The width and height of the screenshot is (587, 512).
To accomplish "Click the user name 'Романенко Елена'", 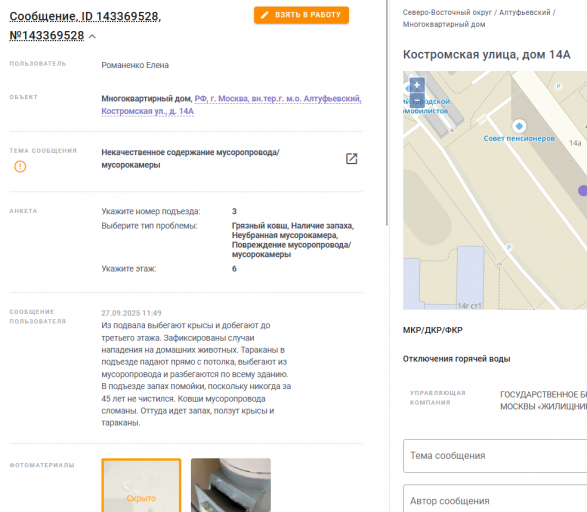I will pyautogui.click(x=135, y=65).
